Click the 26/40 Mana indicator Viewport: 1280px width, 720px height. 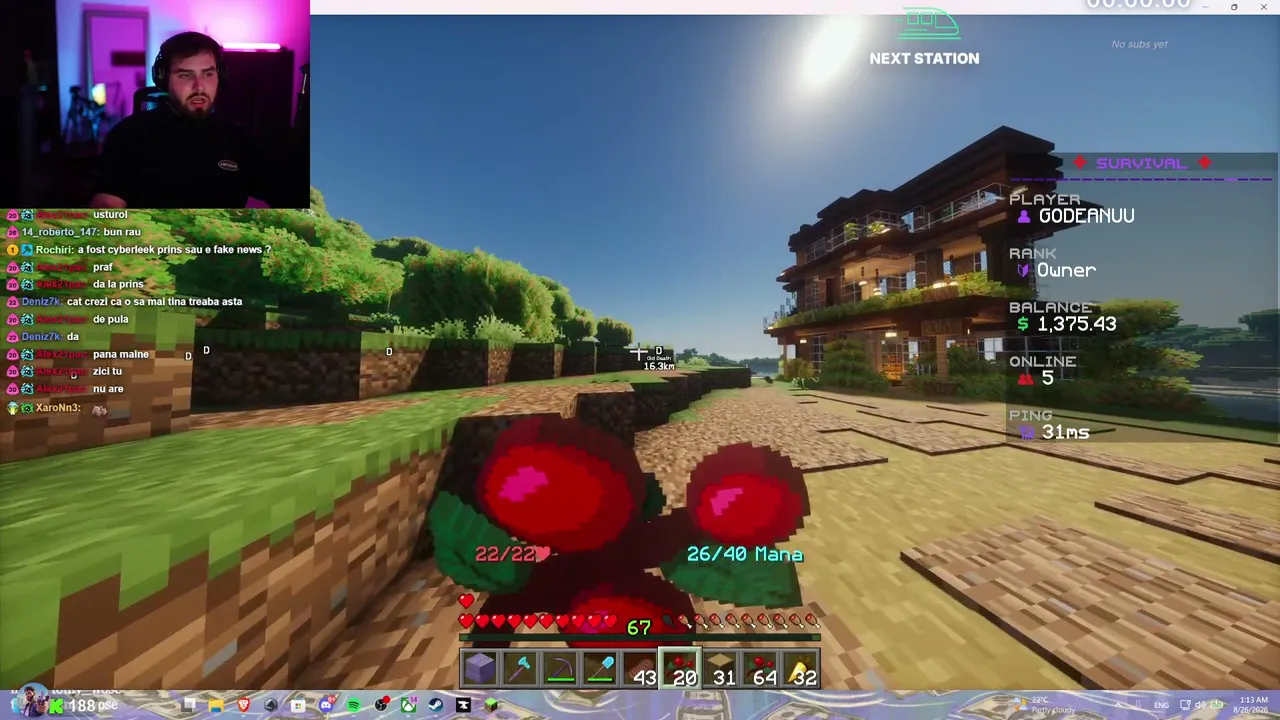pos(745,554)
